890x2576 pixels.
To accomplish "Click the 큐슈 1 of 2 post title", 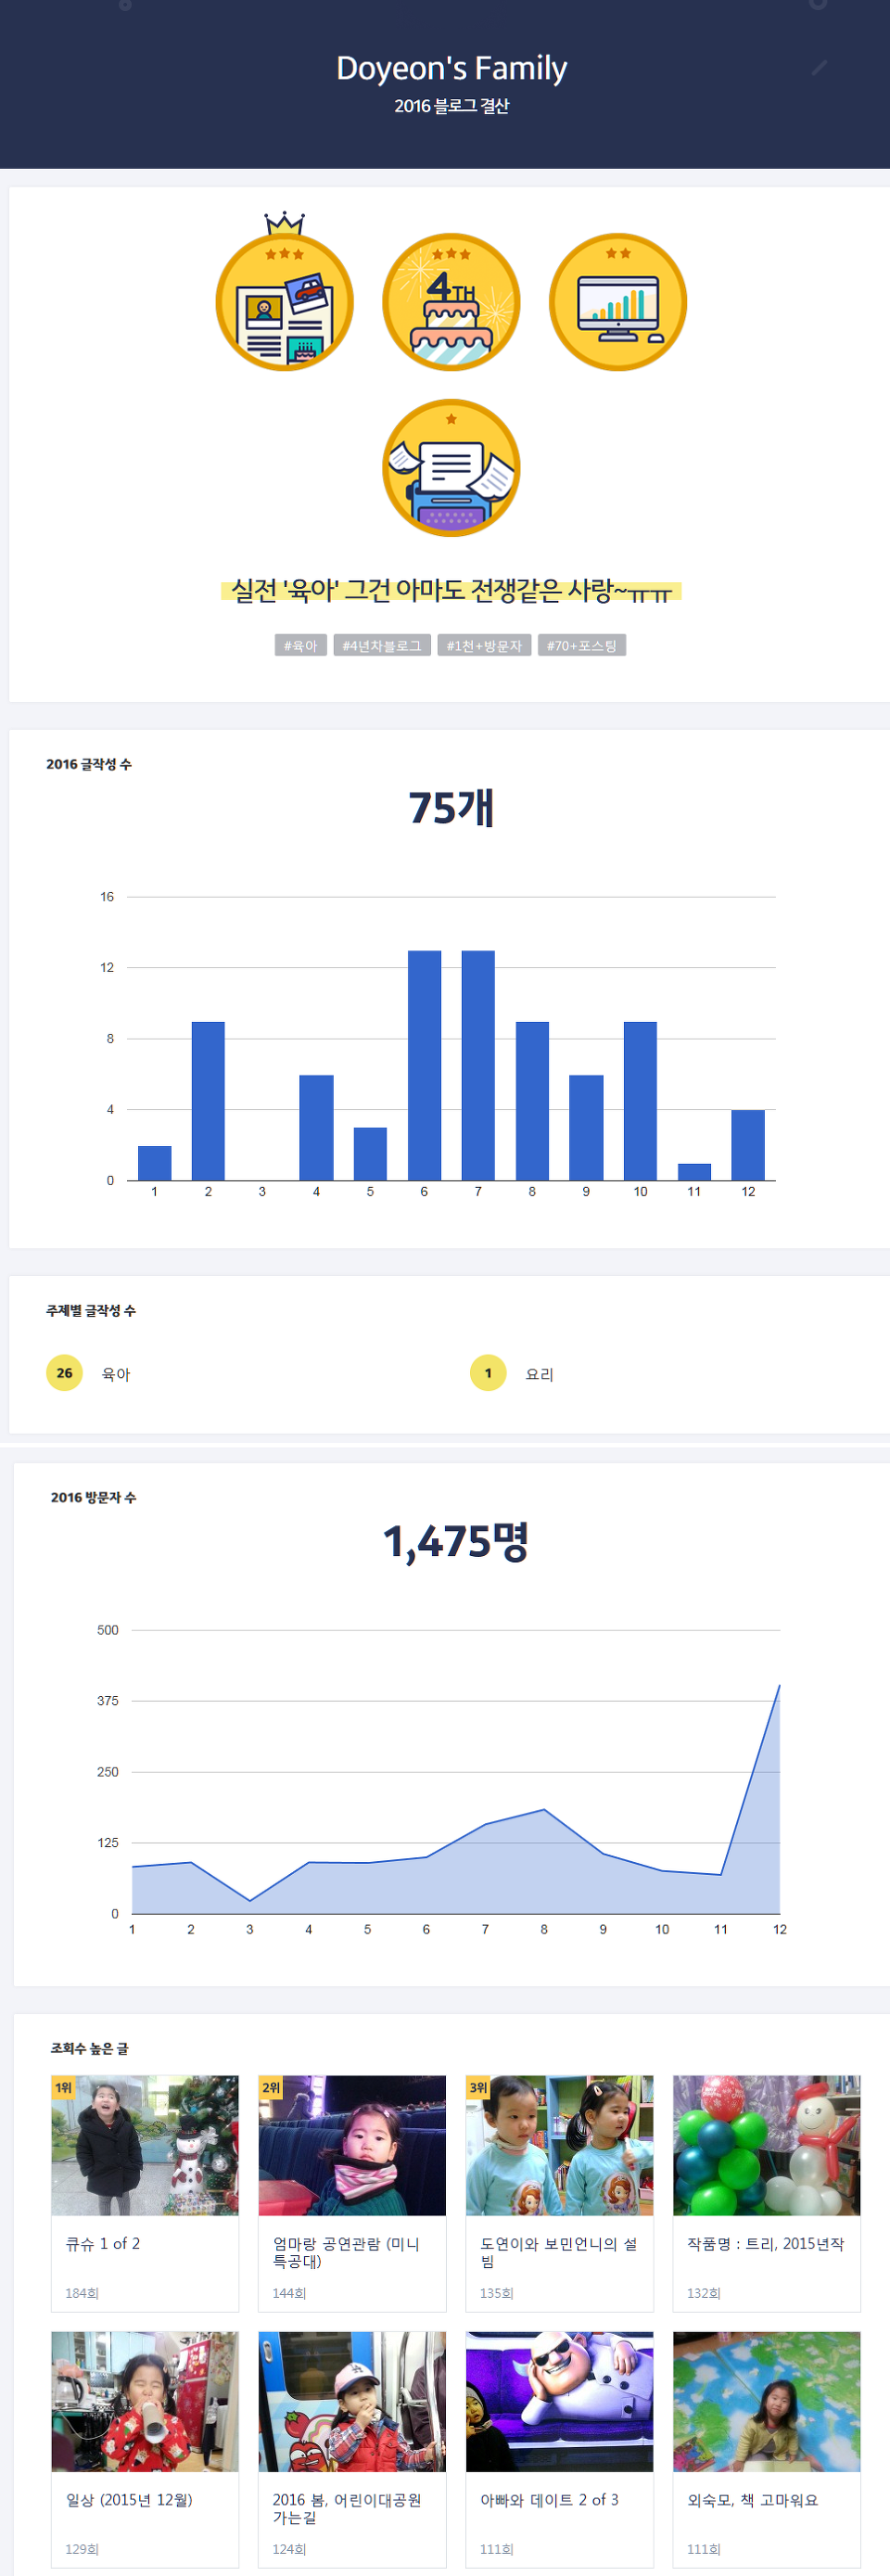I will (103, 2243).
